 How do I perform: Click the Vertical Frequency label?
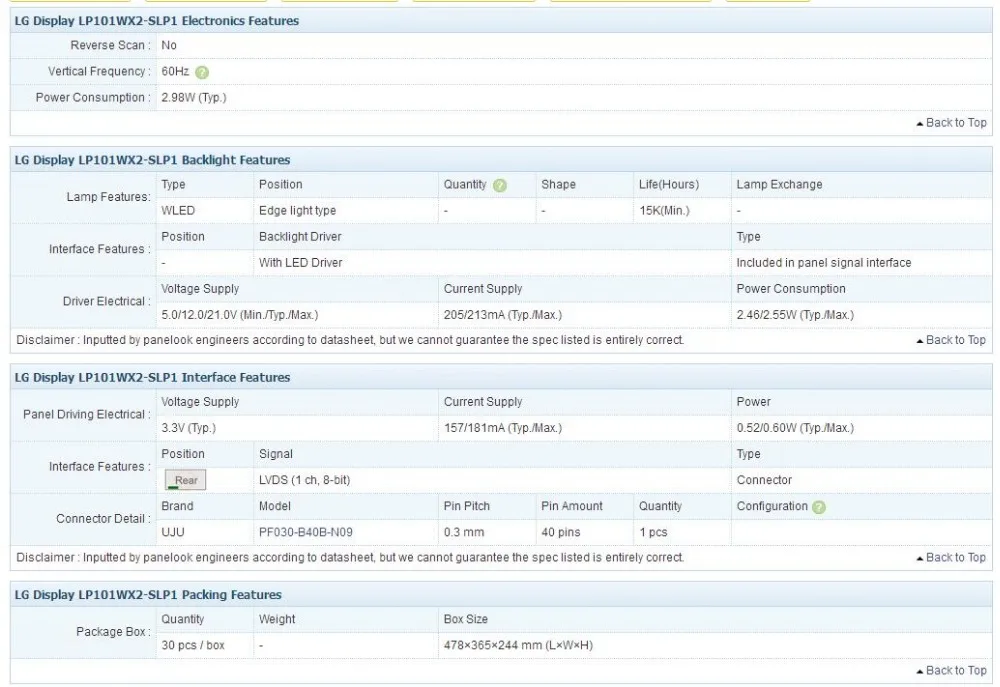click(x=99, y=71)
